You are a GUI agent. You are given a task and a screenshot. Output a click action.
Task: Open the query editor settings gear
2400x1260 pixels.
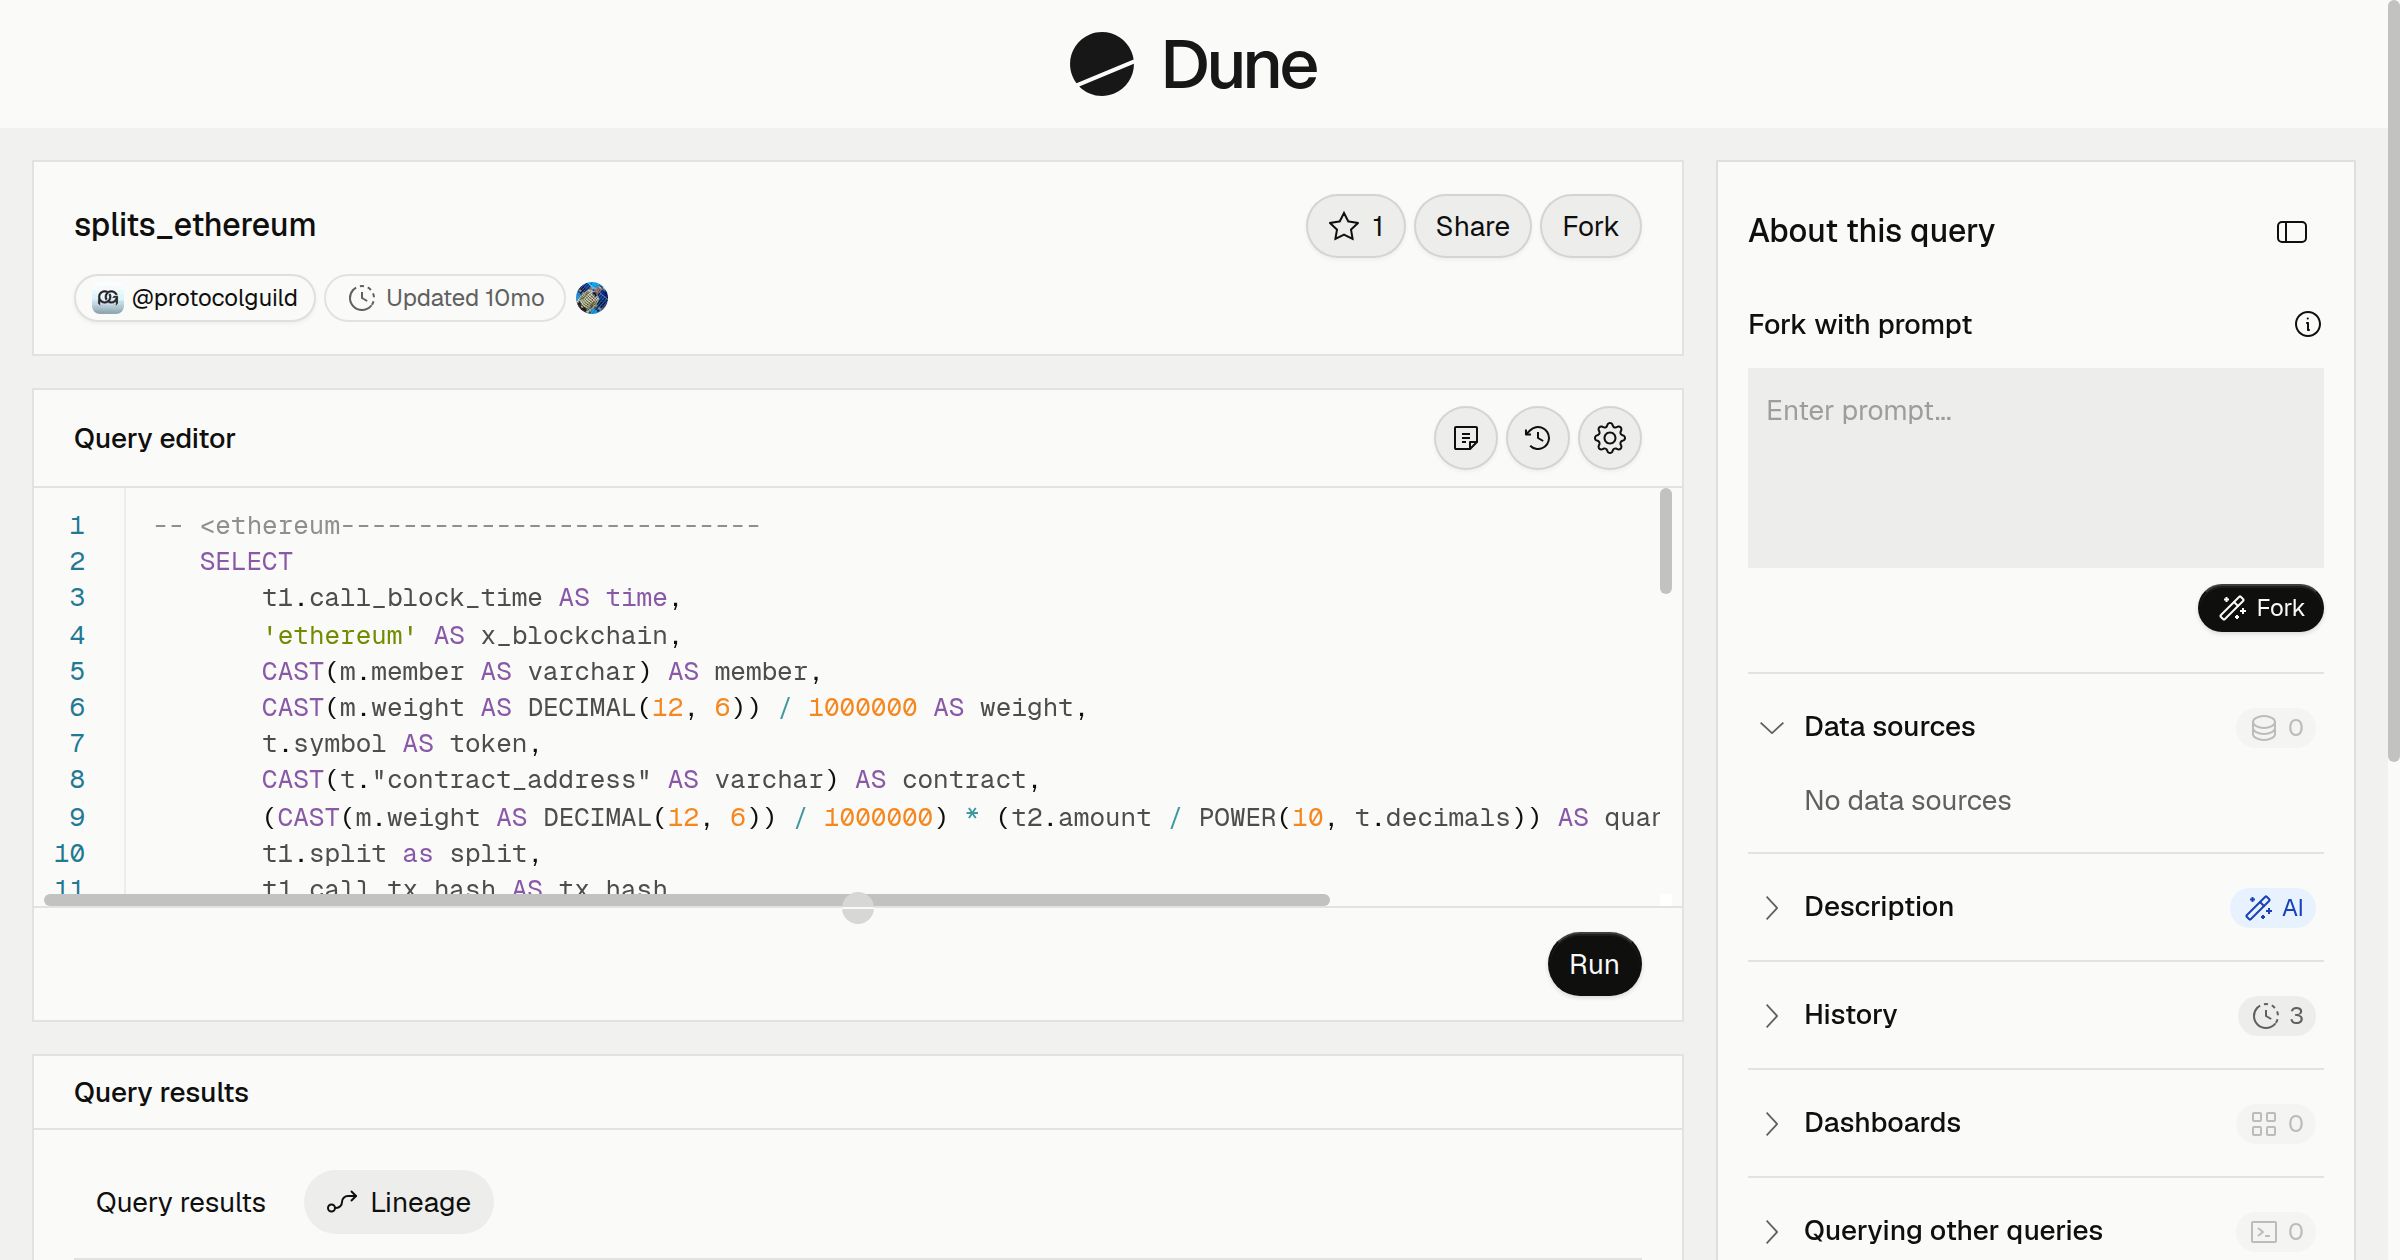click(x=1610, y=438)
